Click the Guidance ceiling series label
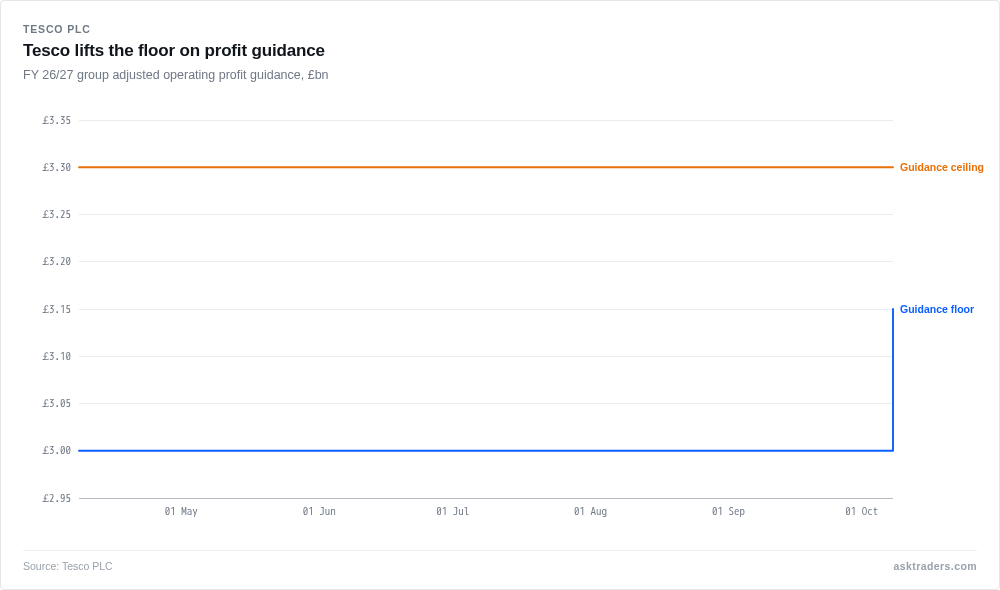This screenshot has width=1000, height=590. [941, 167]
